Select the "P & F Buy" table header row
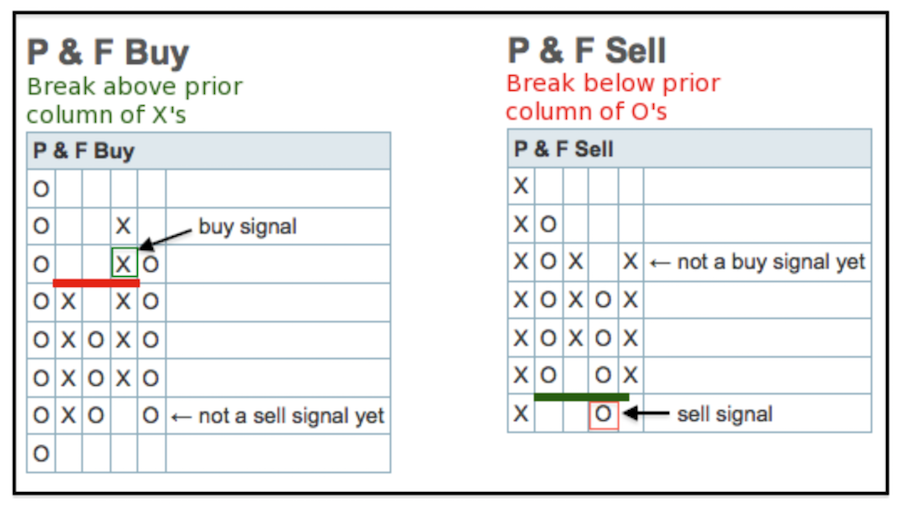The height and width of the screenshot is (506, 900). 208,151
